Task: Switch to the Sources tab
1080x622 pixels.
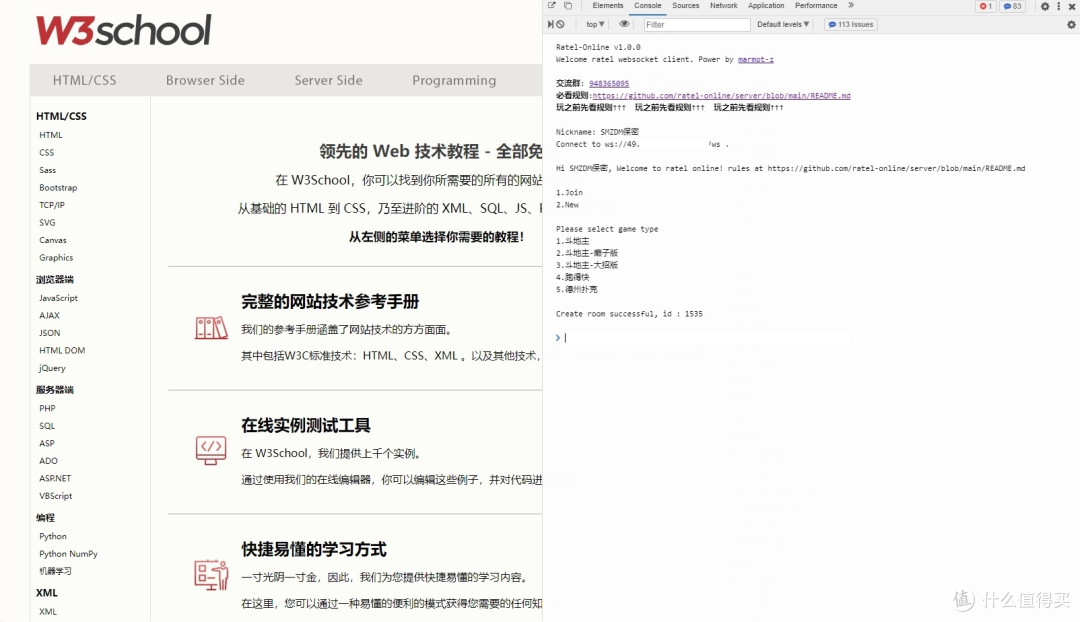Action: point(685,6)
